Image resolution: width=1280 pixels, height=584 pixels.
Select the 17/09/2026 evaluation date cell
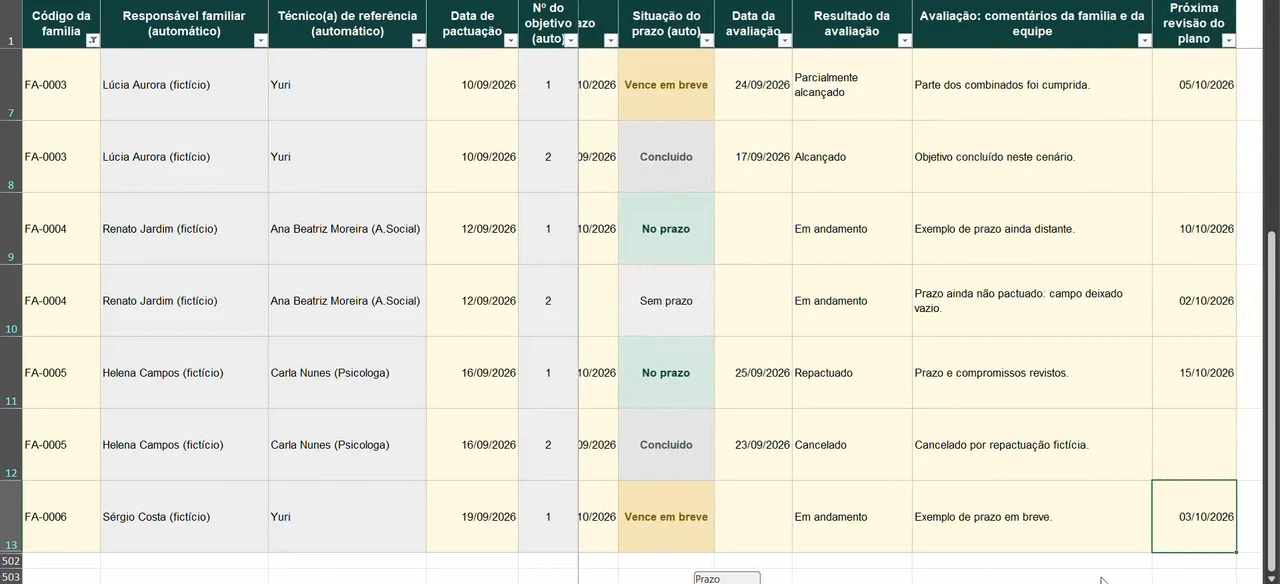pyautogui.click(x=753, y=157)
